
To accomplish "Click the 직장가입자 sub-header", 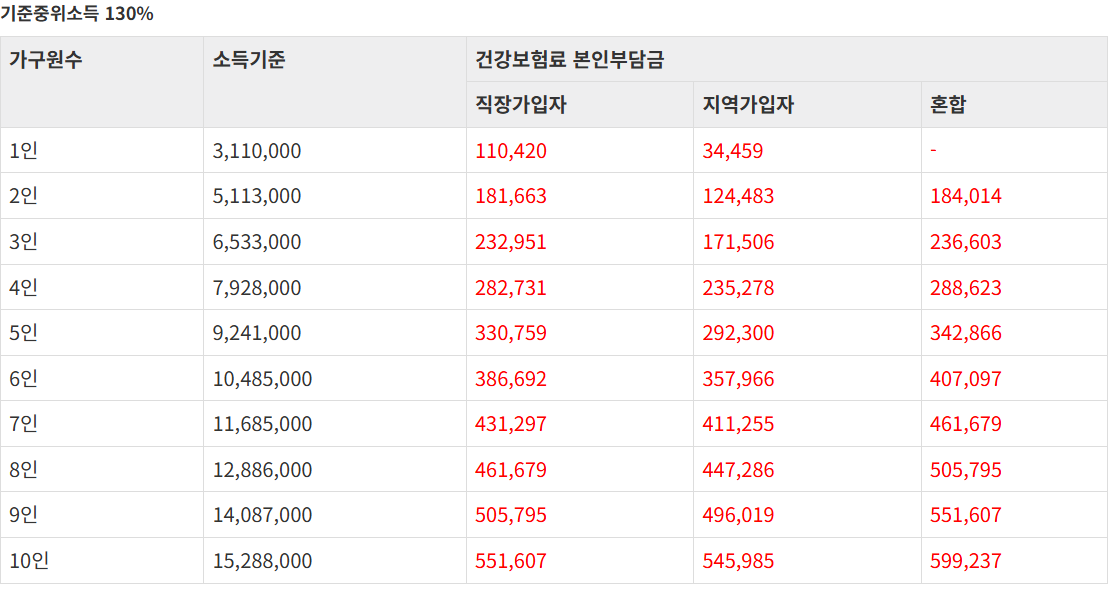I will click(520, 105).
